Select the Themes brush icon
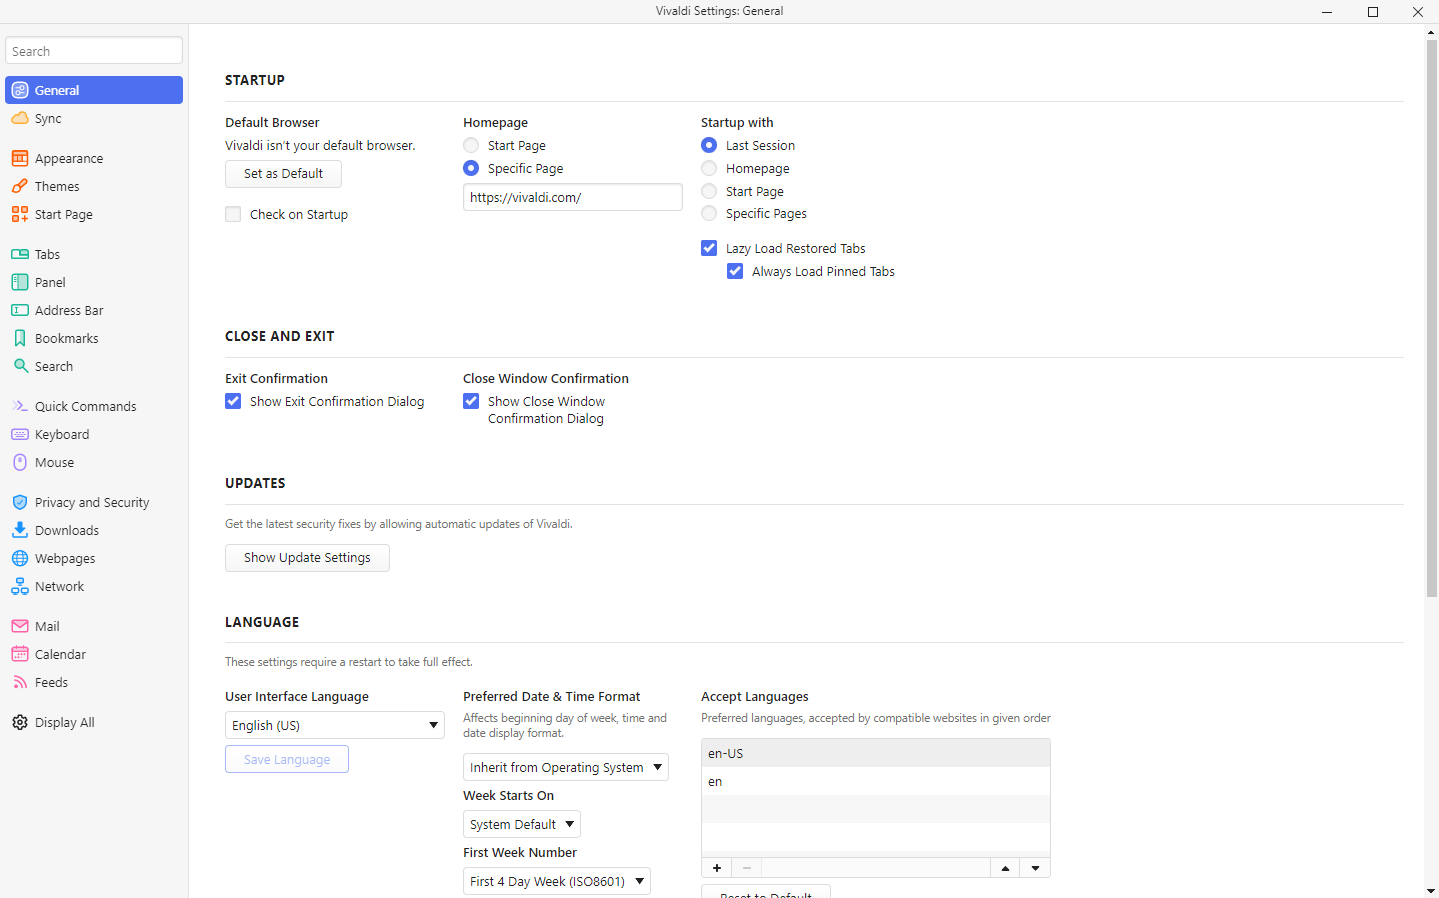1439x898 pixels. [20, 186]
